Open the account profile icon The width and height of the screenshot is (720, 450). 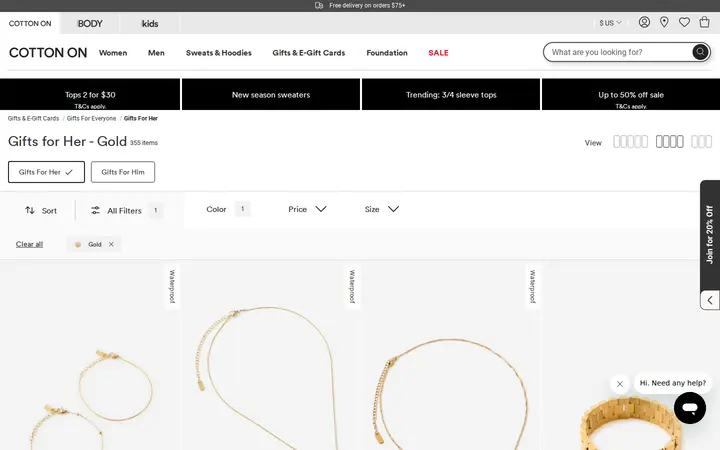tap(644, 22)
